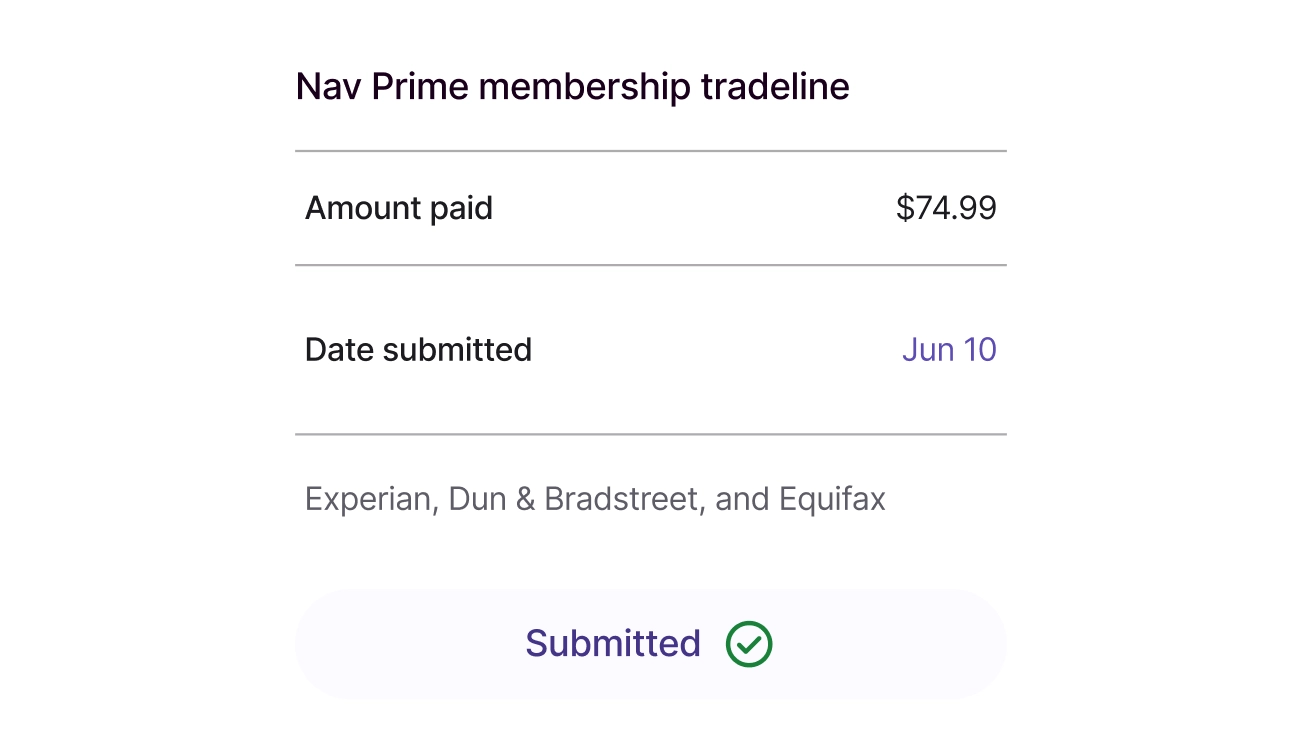Select the $74.99 amount value
The width and height of the screenshot is (1304, 754).
pyautogui.click(x=946, y=207)
